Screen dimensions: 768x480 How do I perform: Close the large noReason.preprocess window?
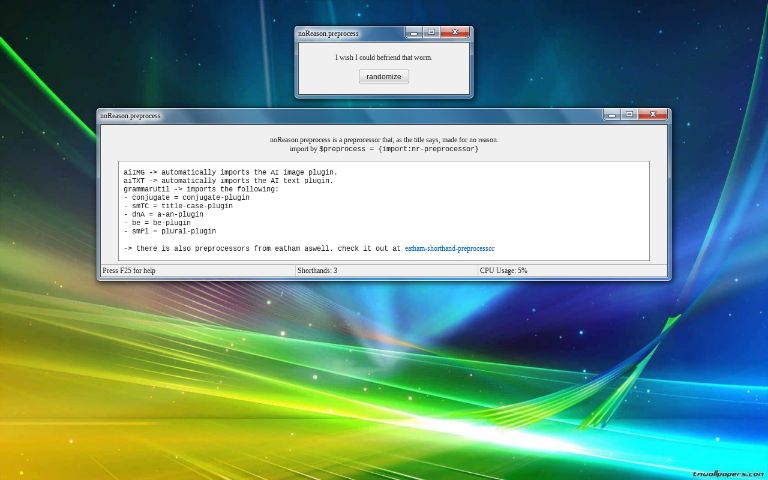654,115
